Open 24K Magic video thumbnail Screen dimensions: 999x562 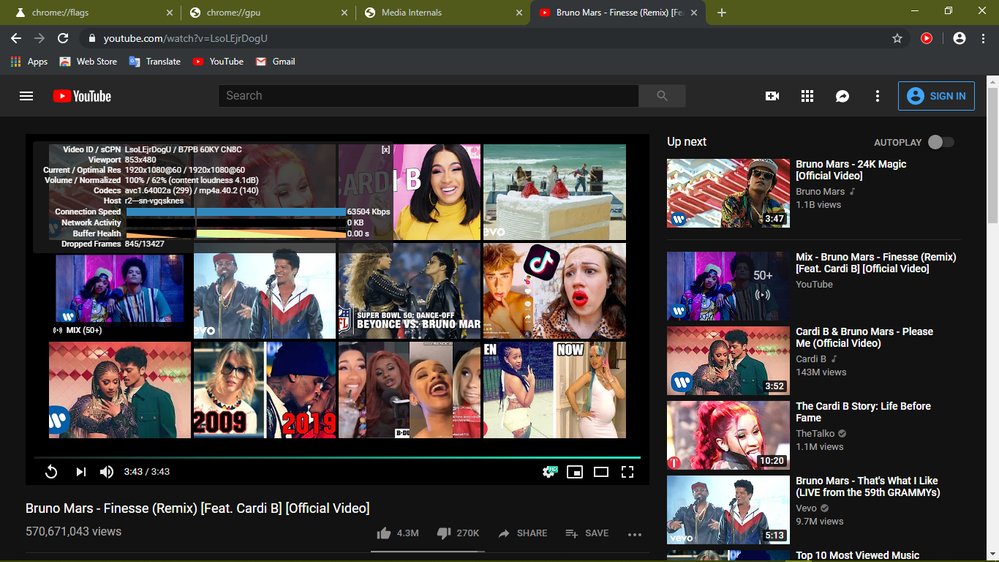[x=728, y=193]
